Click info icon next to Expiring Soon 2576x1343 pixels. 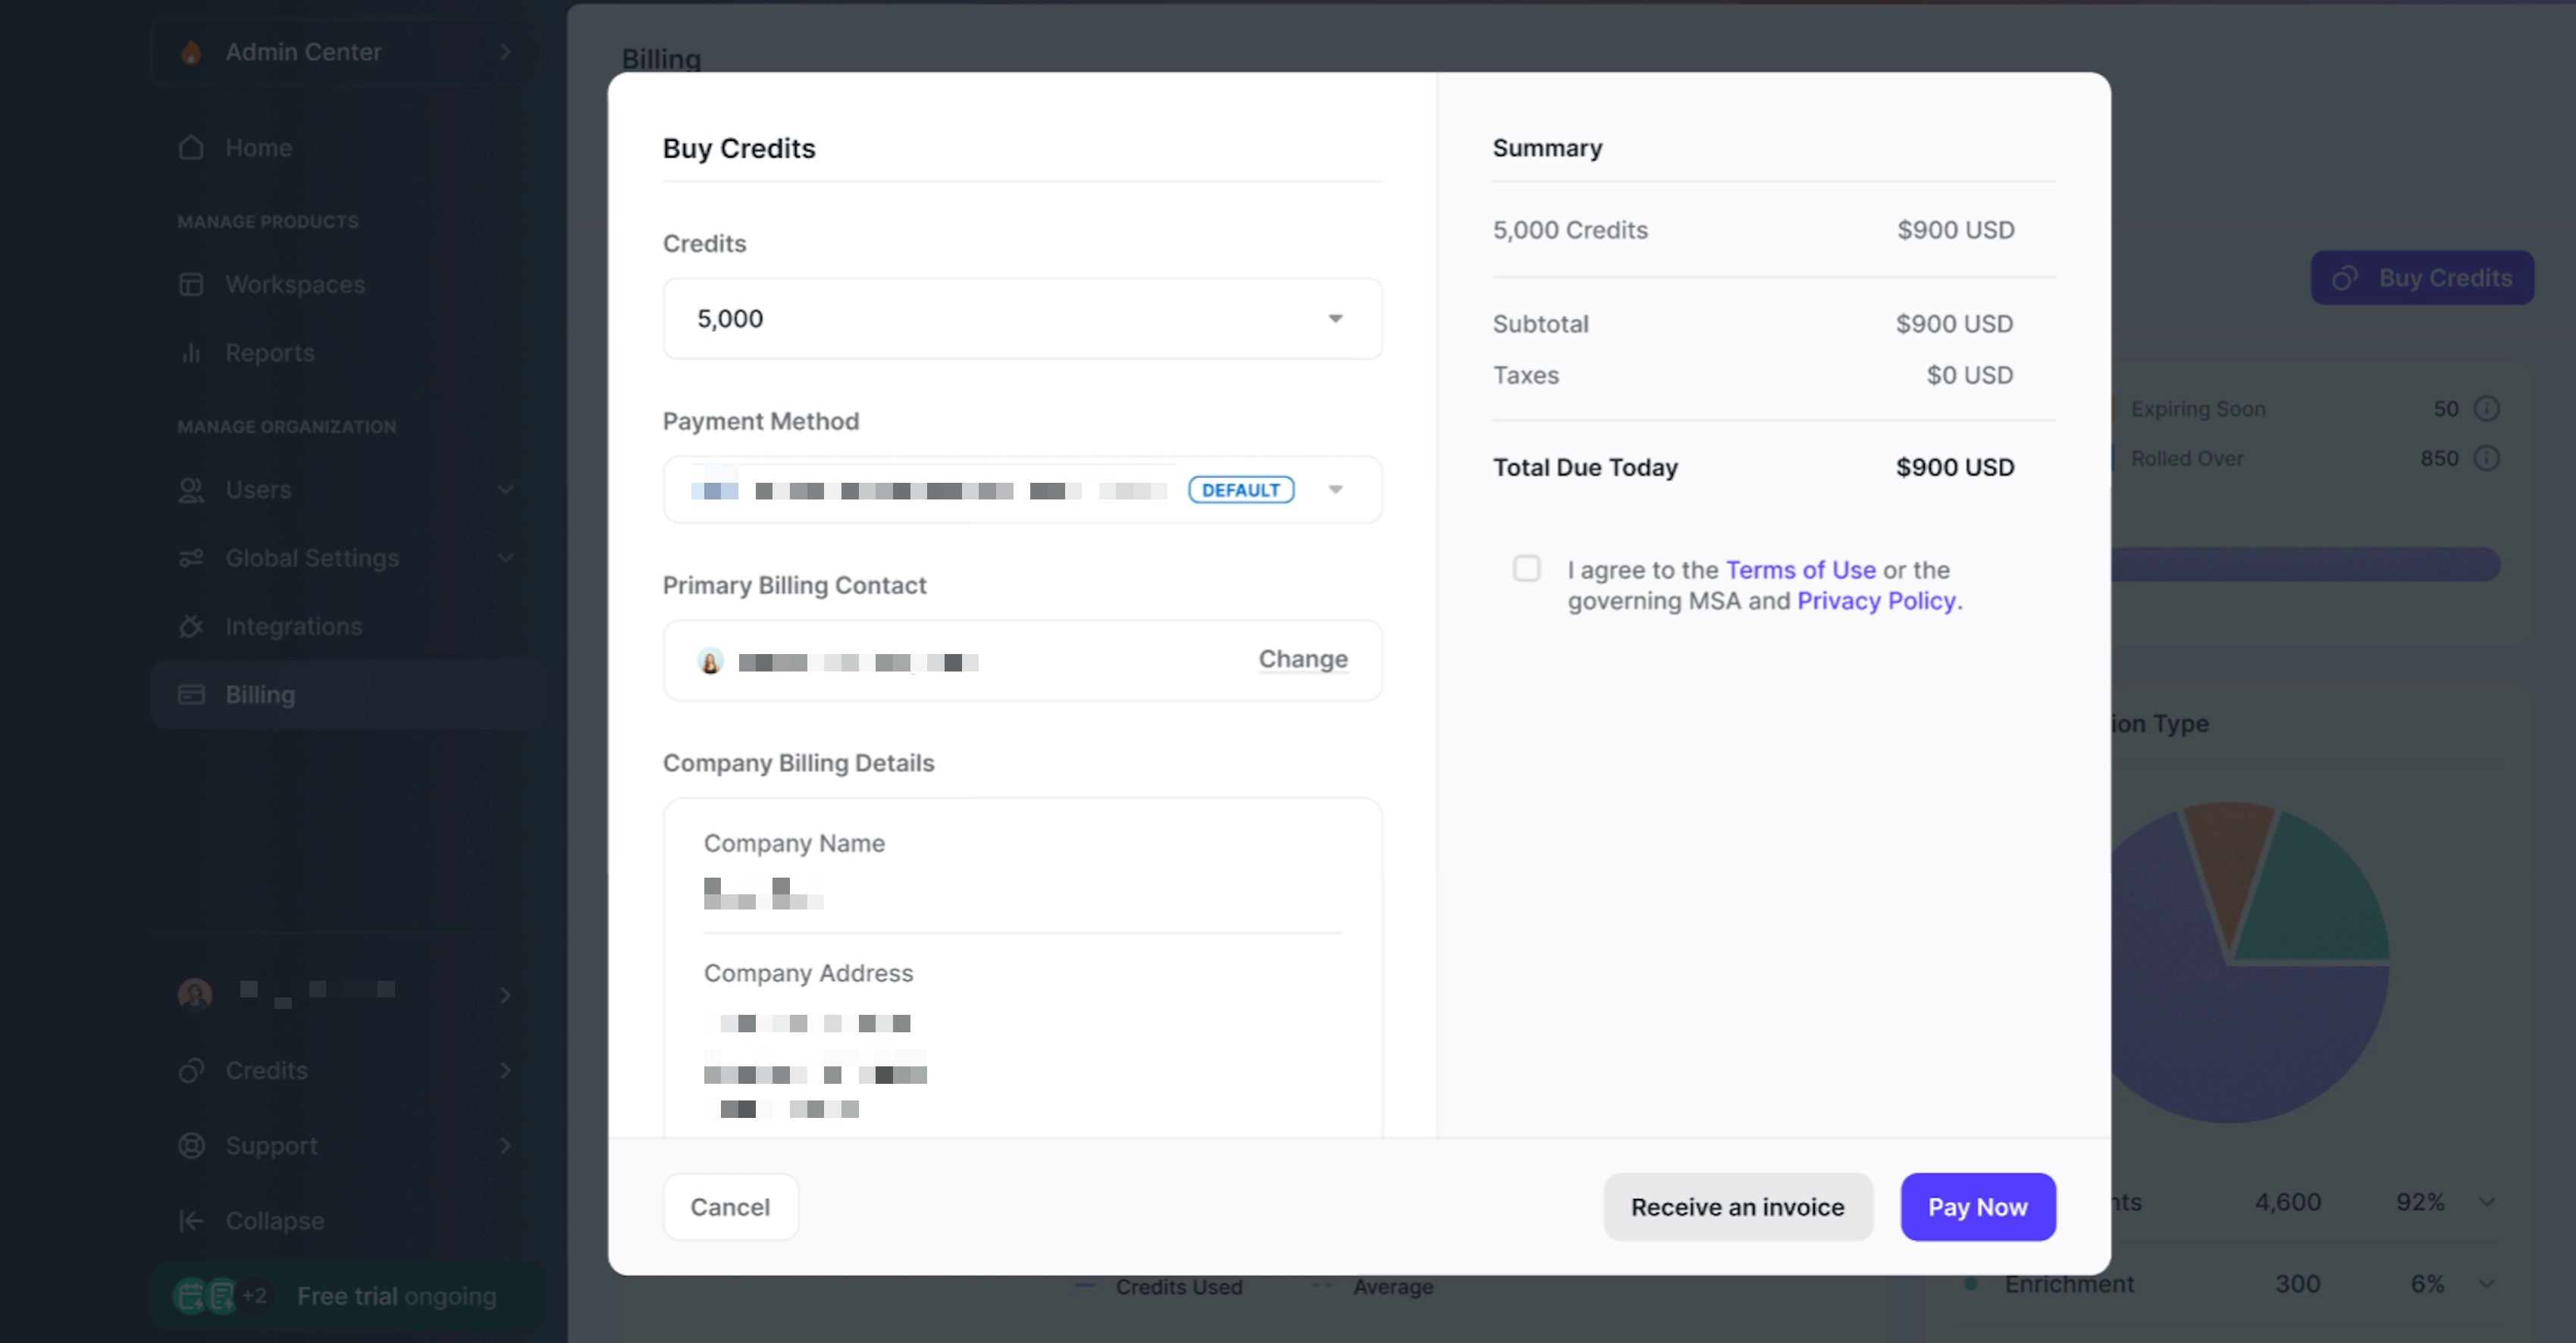[x=2486, y=409]
